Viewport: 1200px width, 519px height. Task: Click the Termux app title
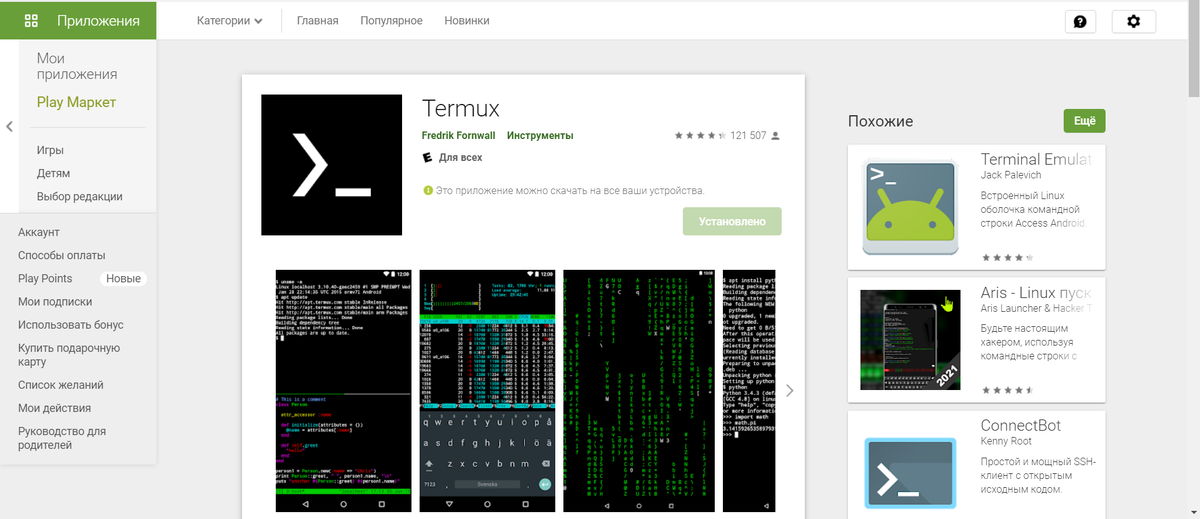(461, 107)
